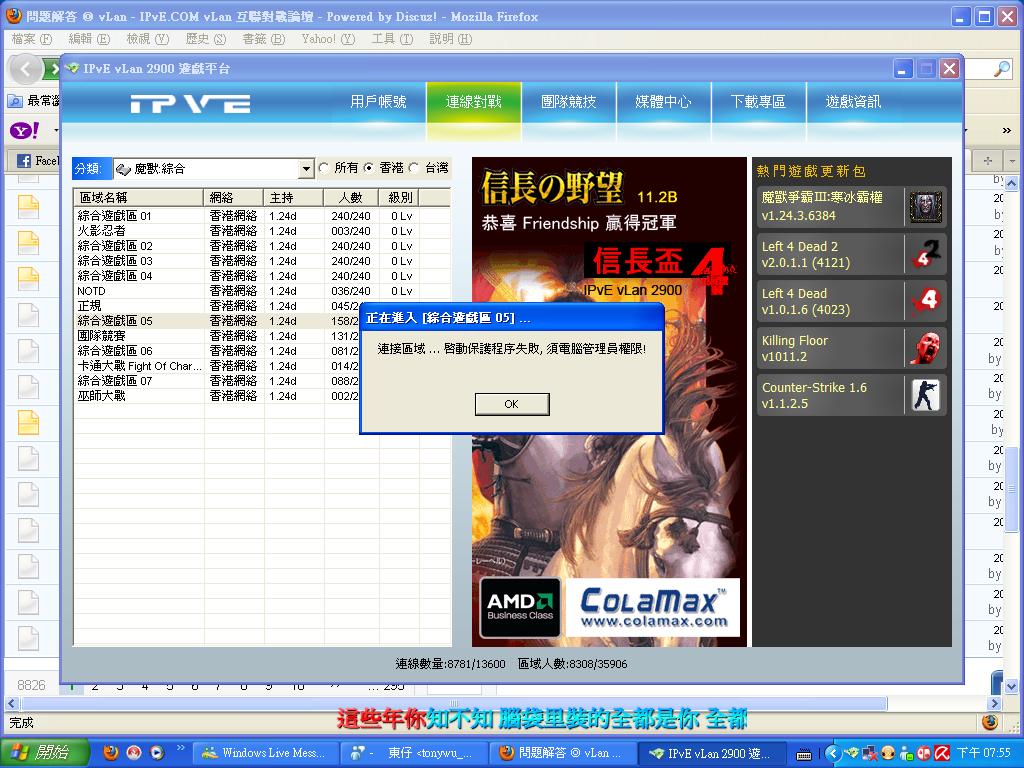
Task: Sort by the 級別 column header
Action: pos(400,197)
